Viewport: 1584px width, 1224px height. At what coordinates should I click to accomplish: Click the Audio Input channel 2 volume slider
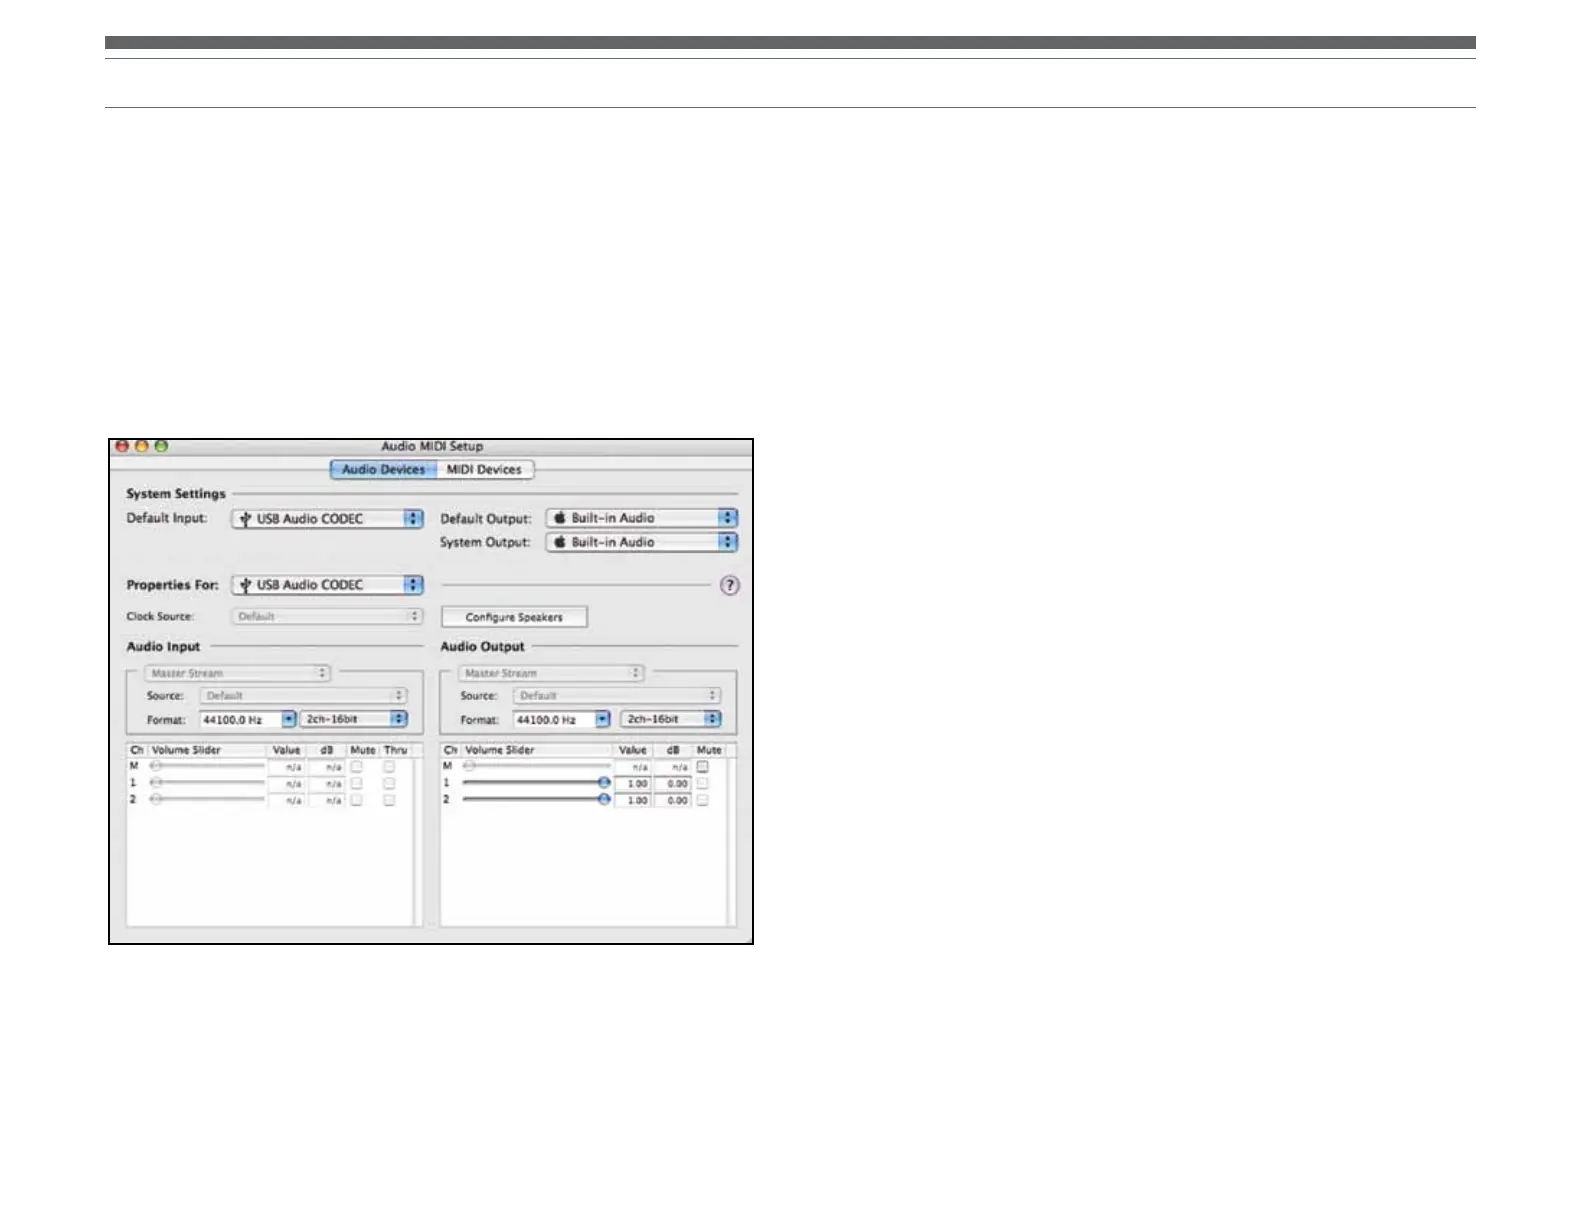tap(207, 799)
